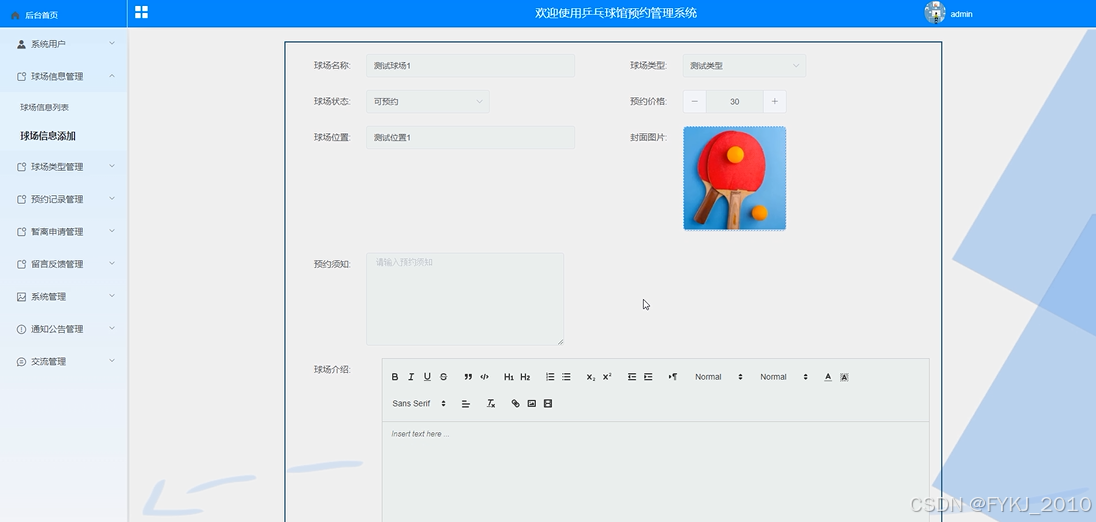Open the text alignment options
Image resolution: width=1096 pixels, height=522 pixels.
[x=466, y=403]
